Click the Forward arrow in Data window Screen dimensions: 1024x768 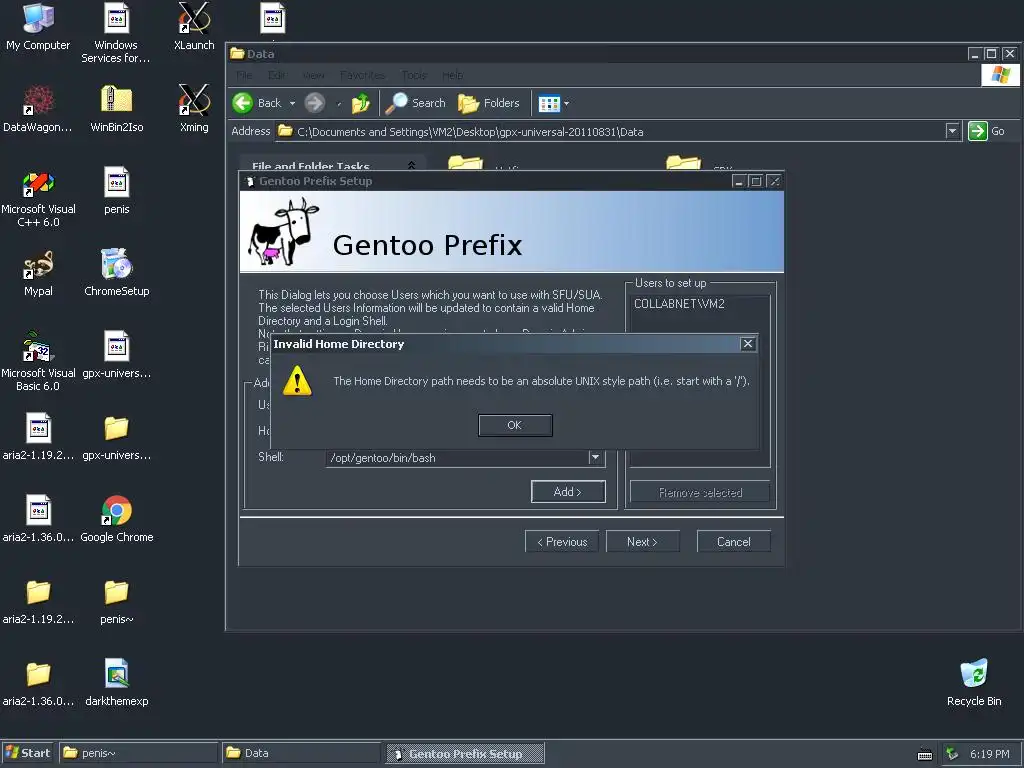click(315, 103)
